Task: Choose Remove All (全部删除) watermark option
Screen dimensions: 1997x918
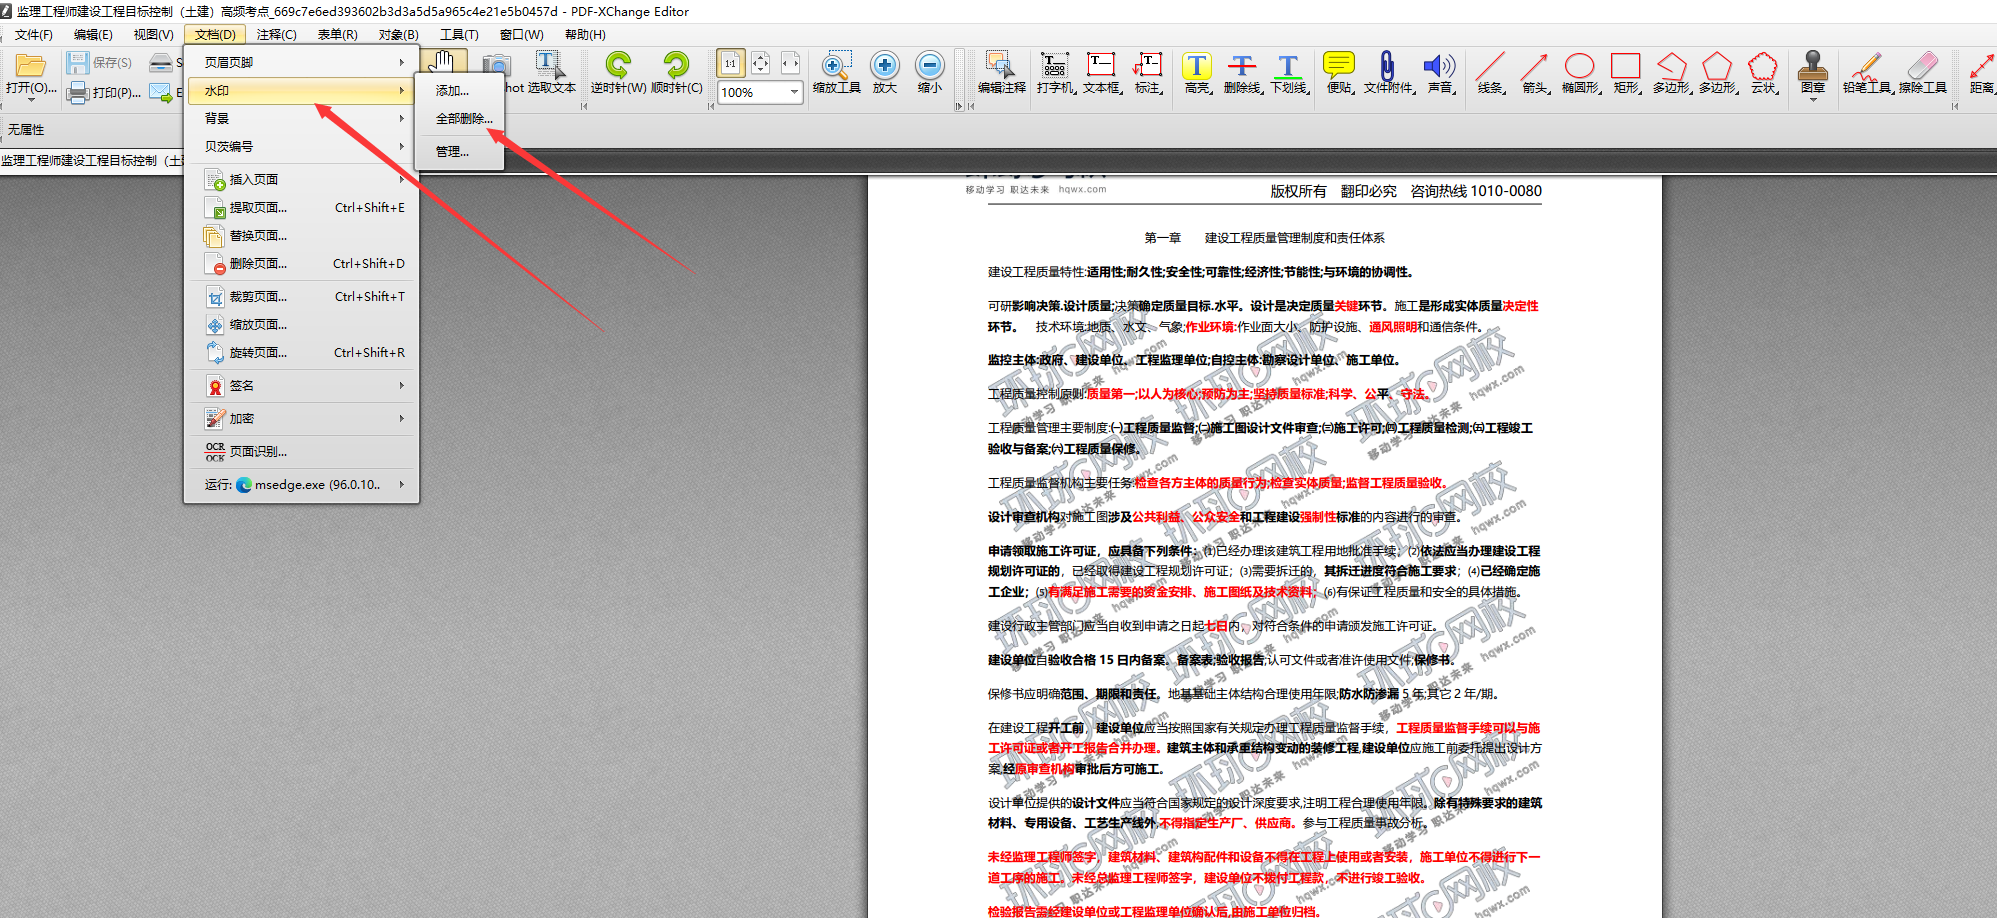Action: [463, 119]
